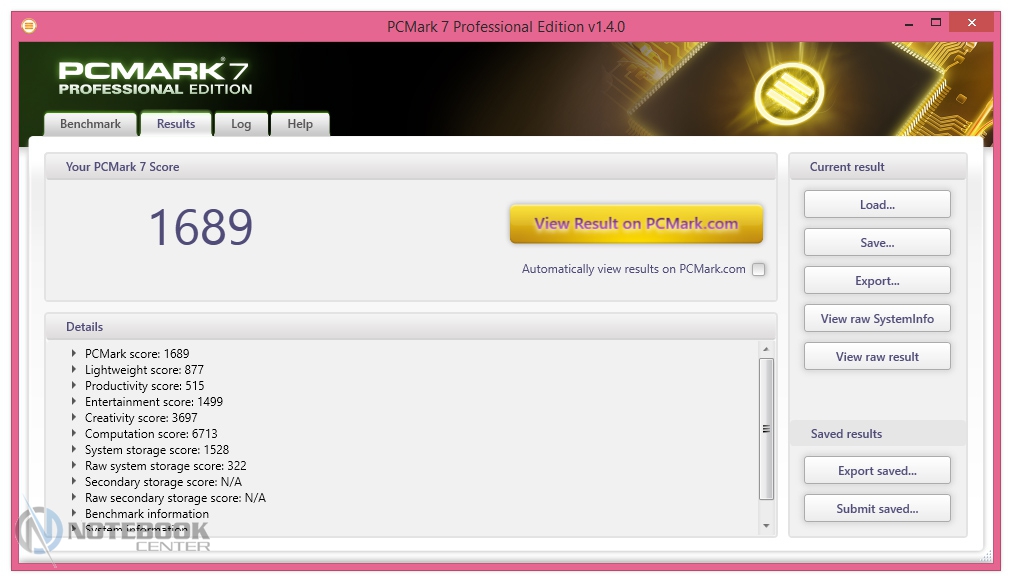Image resolution: width=1015 pixels, height=578 pixels.
Task: Click Submit saved... button
Action: pyautogui.click(x=877, y=509)
